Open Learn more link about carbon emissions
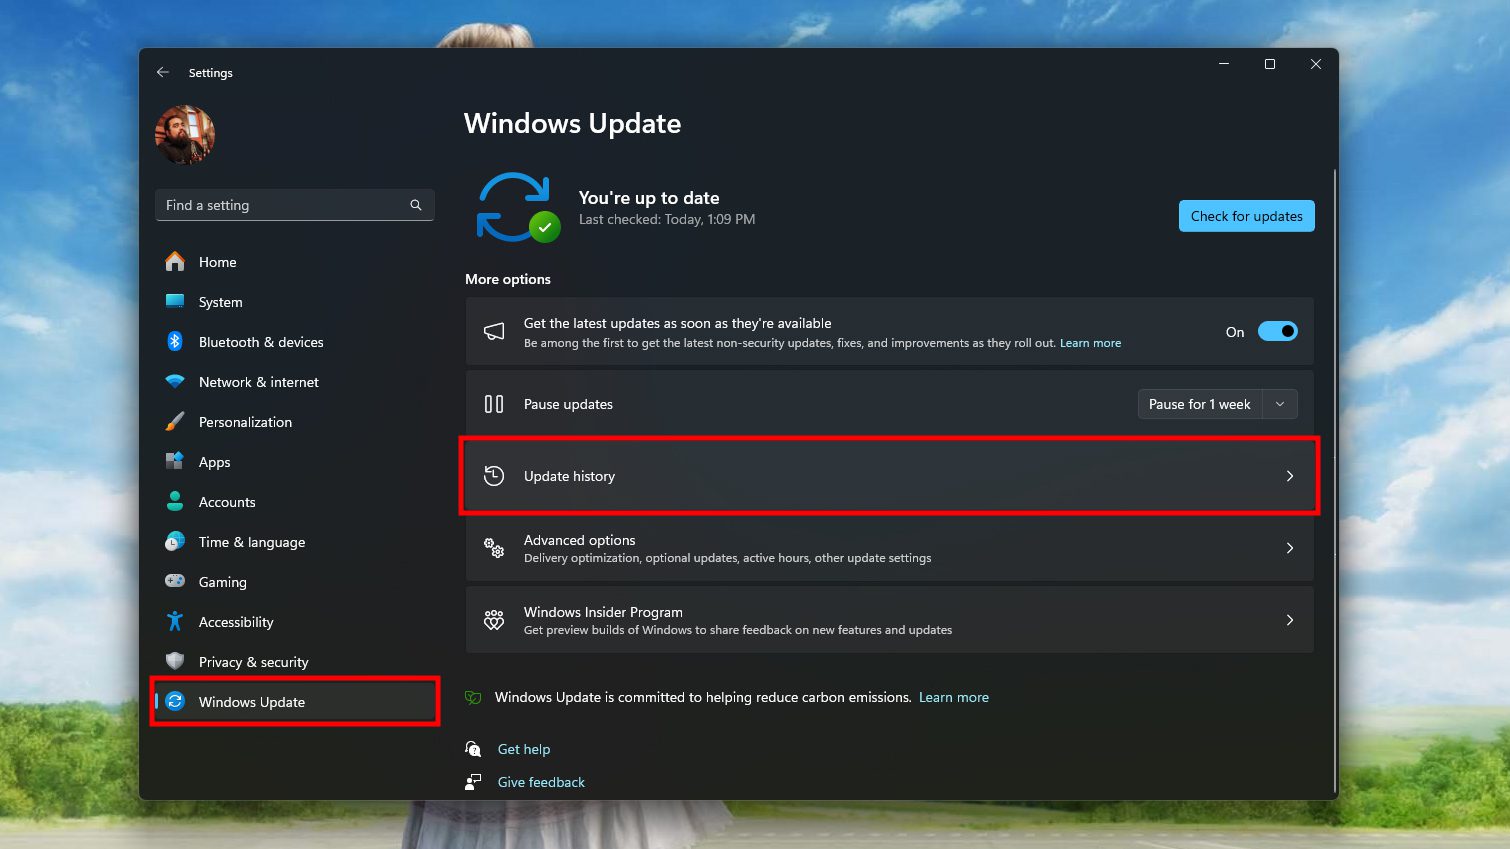 pos(954,697)
